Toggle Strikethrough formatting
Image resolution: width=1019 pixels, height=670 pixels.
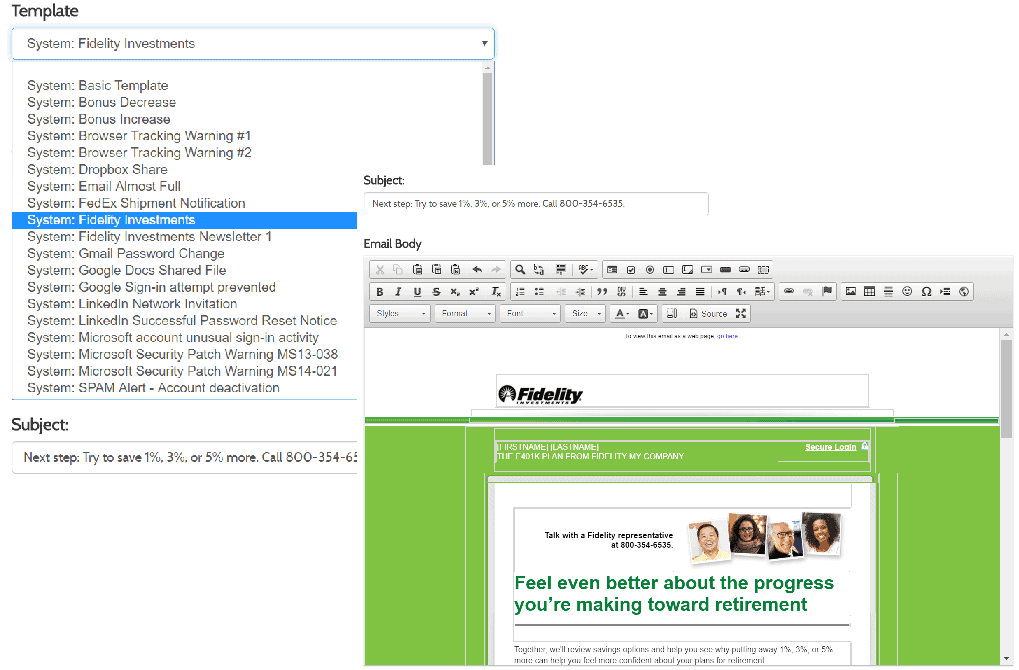click(436, 292)
